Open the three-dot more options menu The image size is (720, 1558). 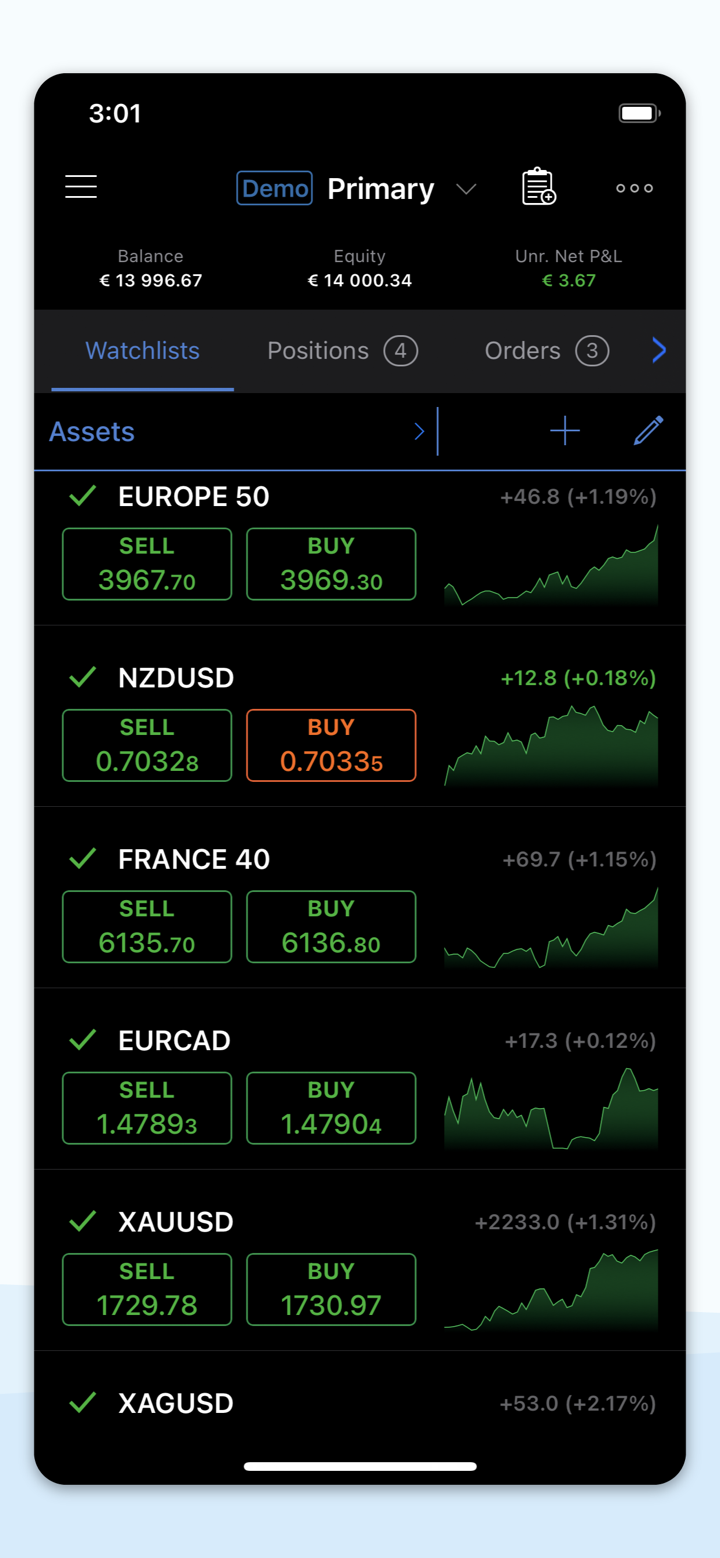(x=634, y=188)
